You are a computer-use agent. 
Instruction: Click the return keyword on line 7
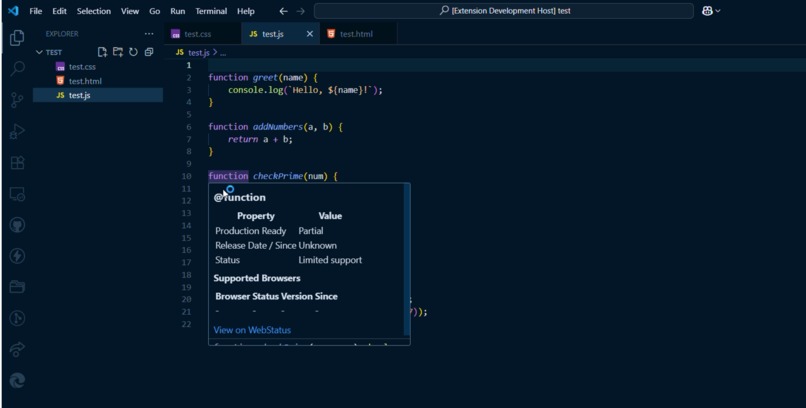(x=243, y=139)
